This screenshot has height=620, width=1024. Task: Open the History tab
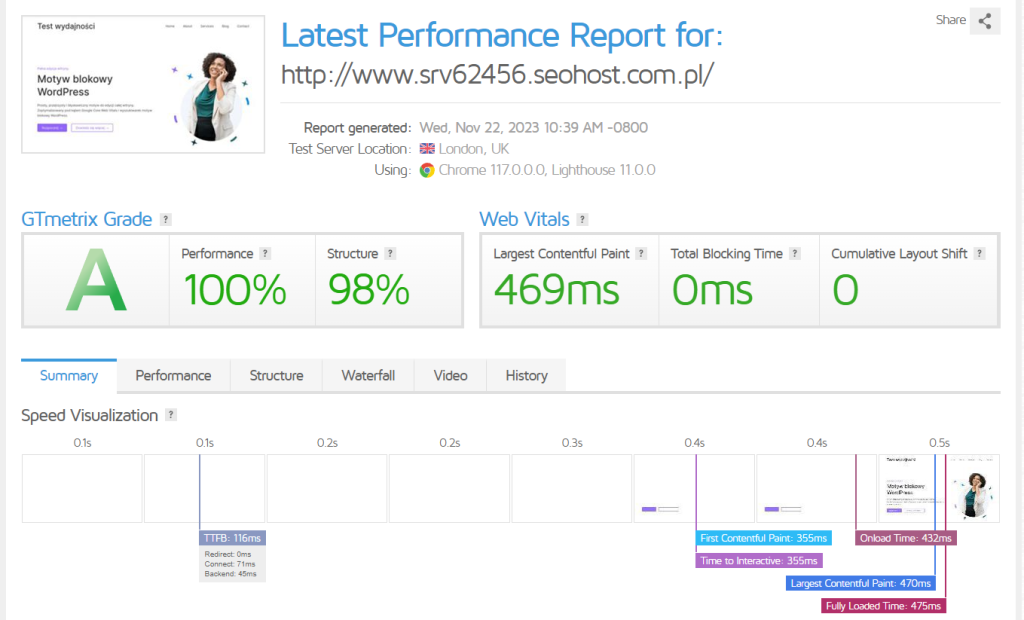coord(526,376)
